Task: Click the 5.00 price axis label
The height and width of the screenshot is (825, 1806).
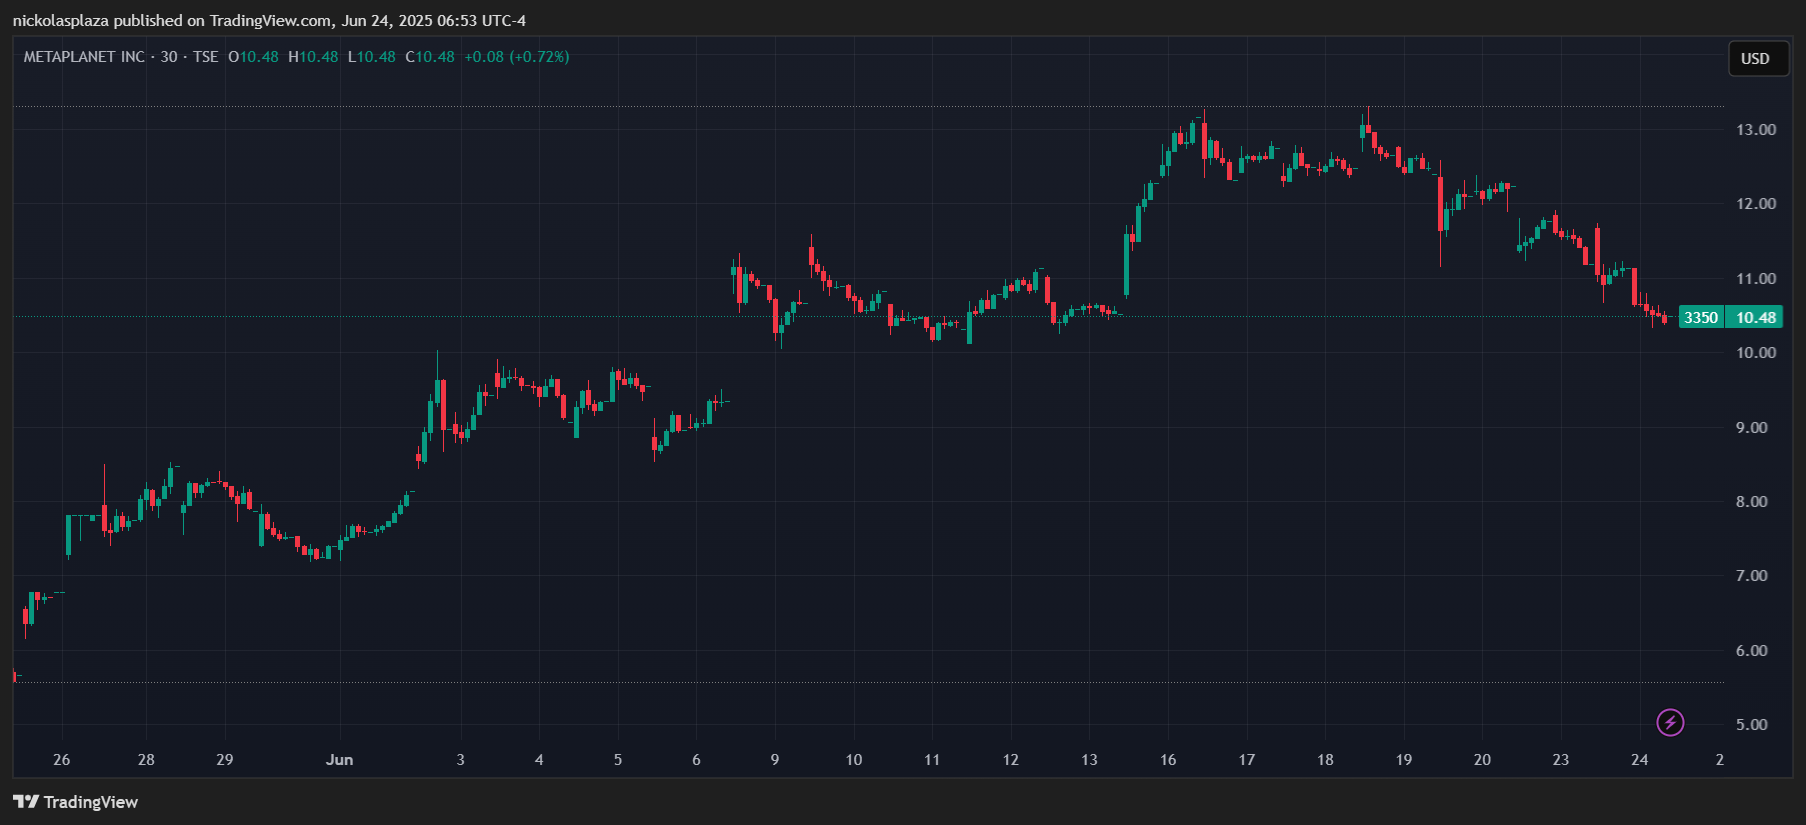Action: (x=1751, y=724)
